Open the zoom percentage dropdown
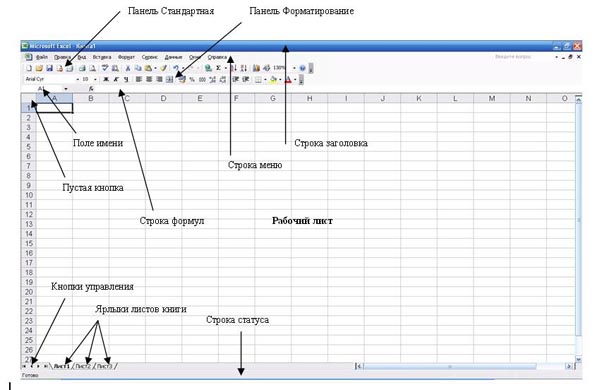Image resolution: width=600 pixels, height=390 pixels. (x=294, y=68)
